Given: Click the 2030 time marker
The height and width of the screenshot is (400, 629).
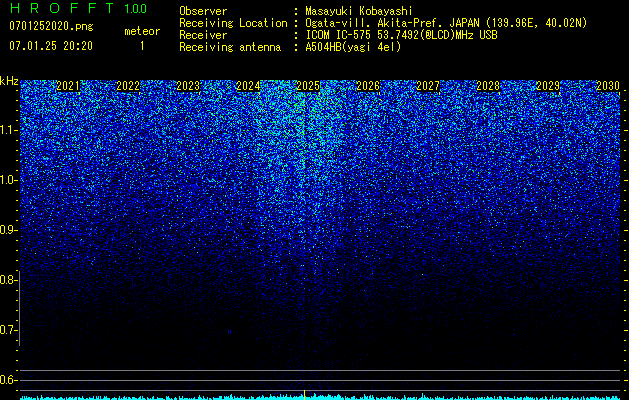Looking at the screenshot, I should pos(608,86).
